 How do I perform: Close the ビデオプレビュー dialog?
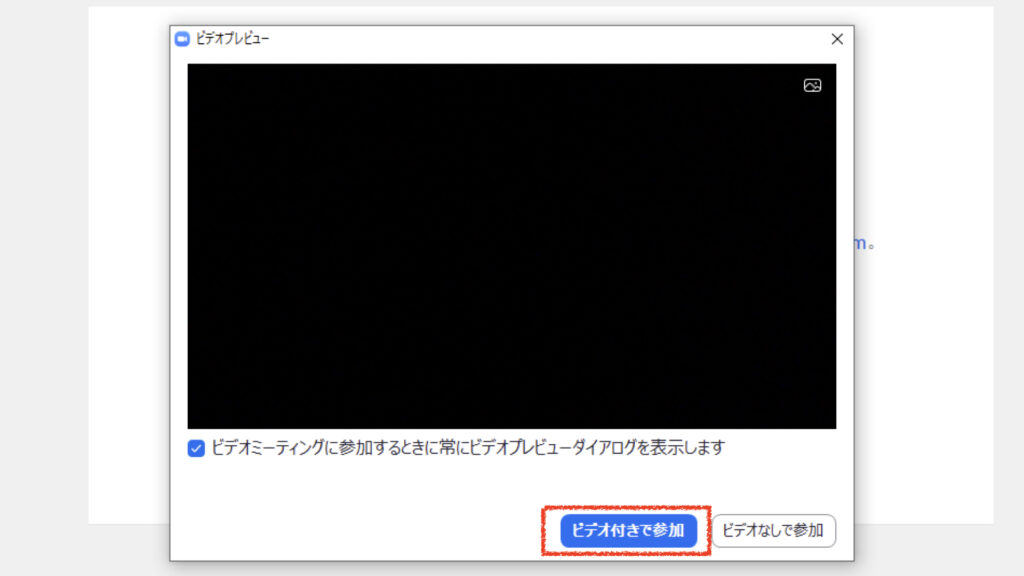(837, 39)
